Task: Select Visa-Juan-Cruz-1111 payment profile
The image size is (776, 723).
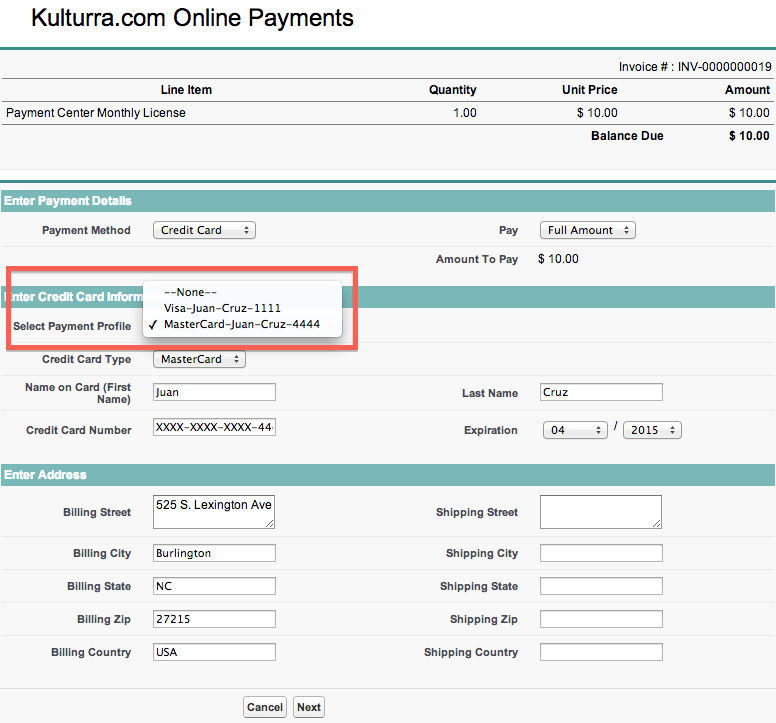Action: point(242,308)
